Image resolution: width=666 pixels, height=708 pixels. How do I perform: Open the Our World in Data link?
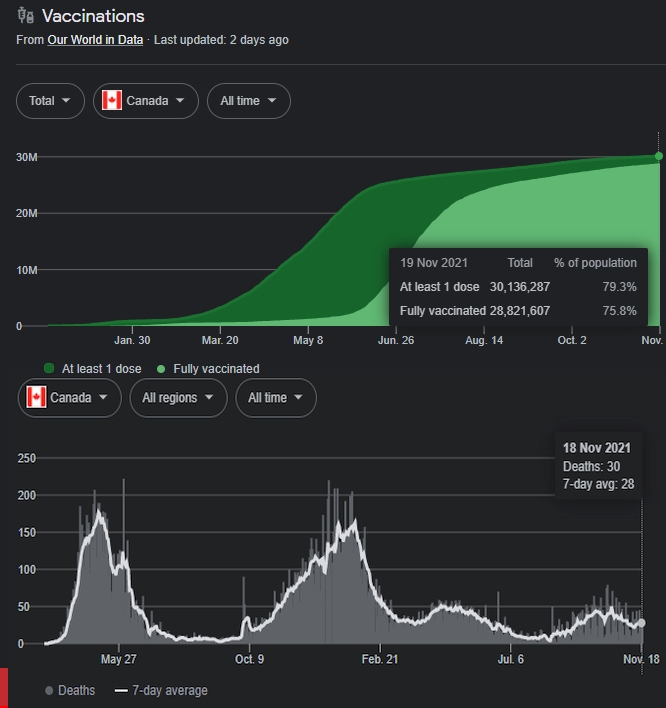[x=95, y=40]
